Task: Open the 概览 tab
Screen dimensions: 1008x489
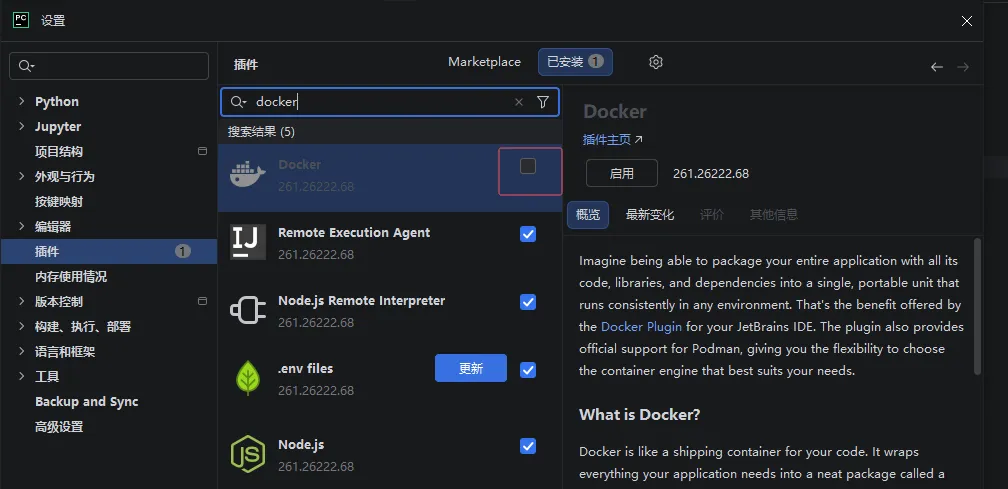Action: pyautogui.click(x=588, y=215)
